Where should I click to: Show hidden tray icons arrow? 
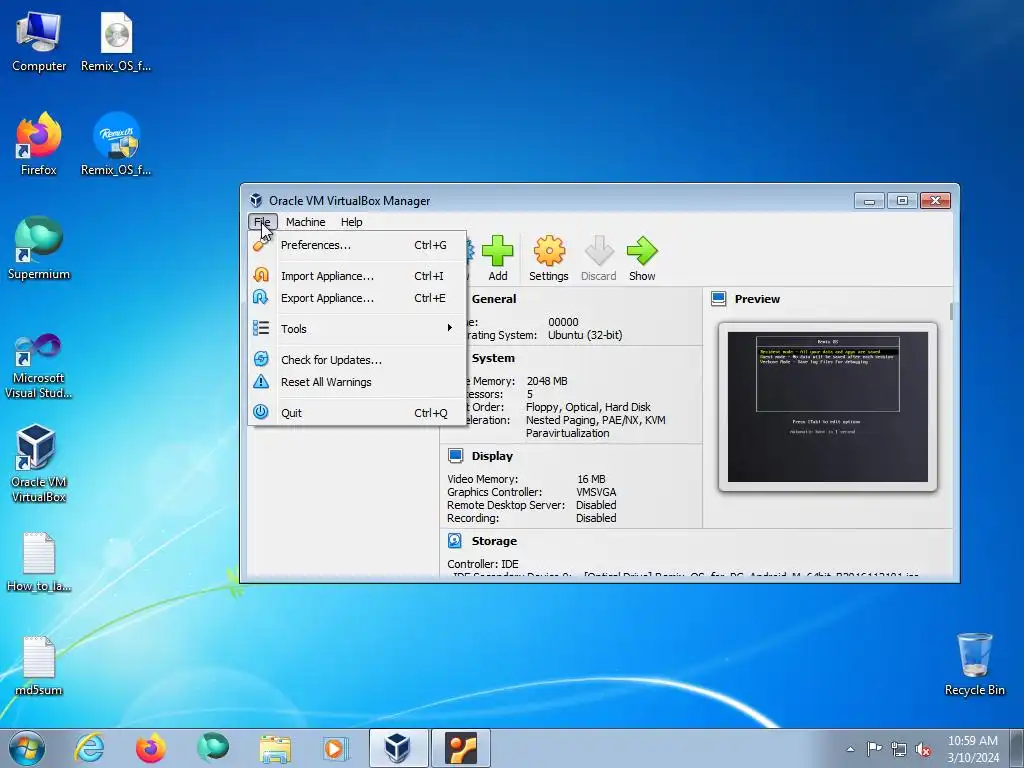point(850,749)
